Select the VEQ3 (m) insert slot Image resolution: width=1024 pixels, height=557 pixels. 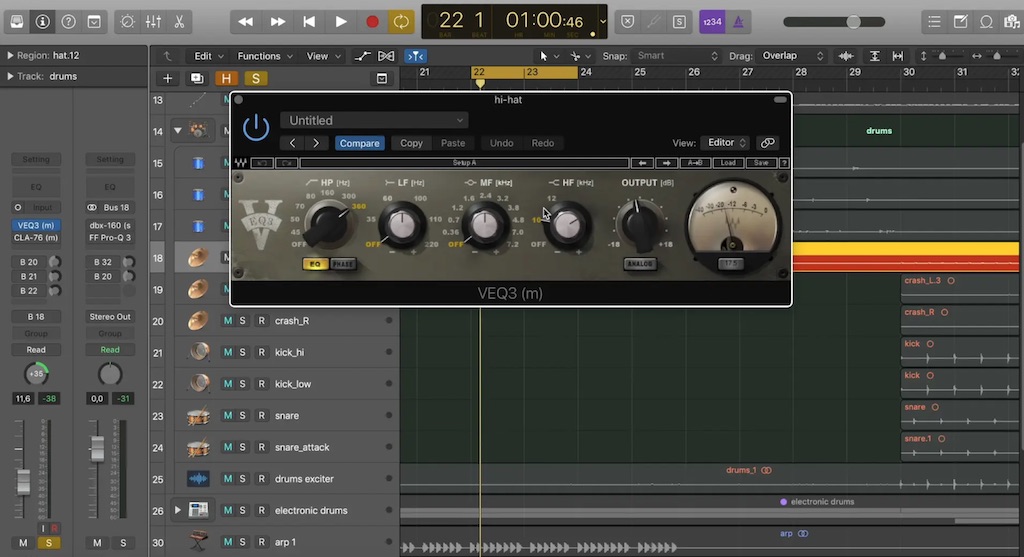pyautogui.click(x=36, y=225)
